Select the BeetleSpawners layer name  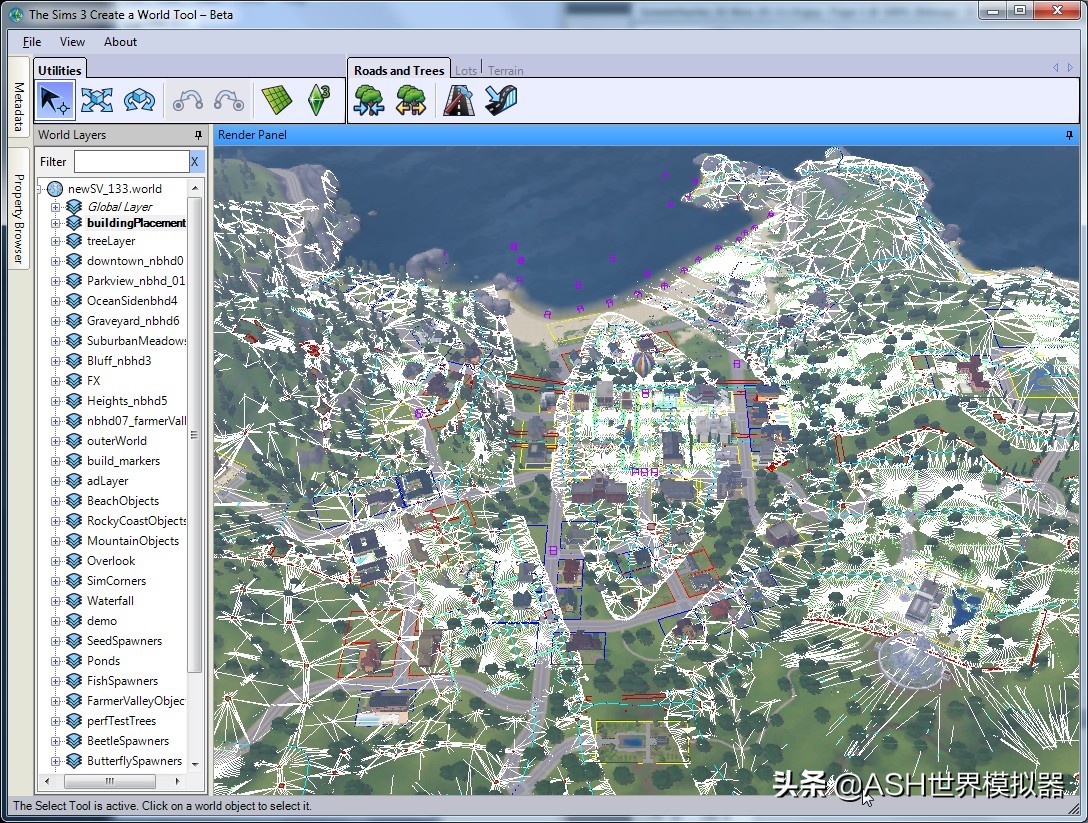tap(128, 741)
